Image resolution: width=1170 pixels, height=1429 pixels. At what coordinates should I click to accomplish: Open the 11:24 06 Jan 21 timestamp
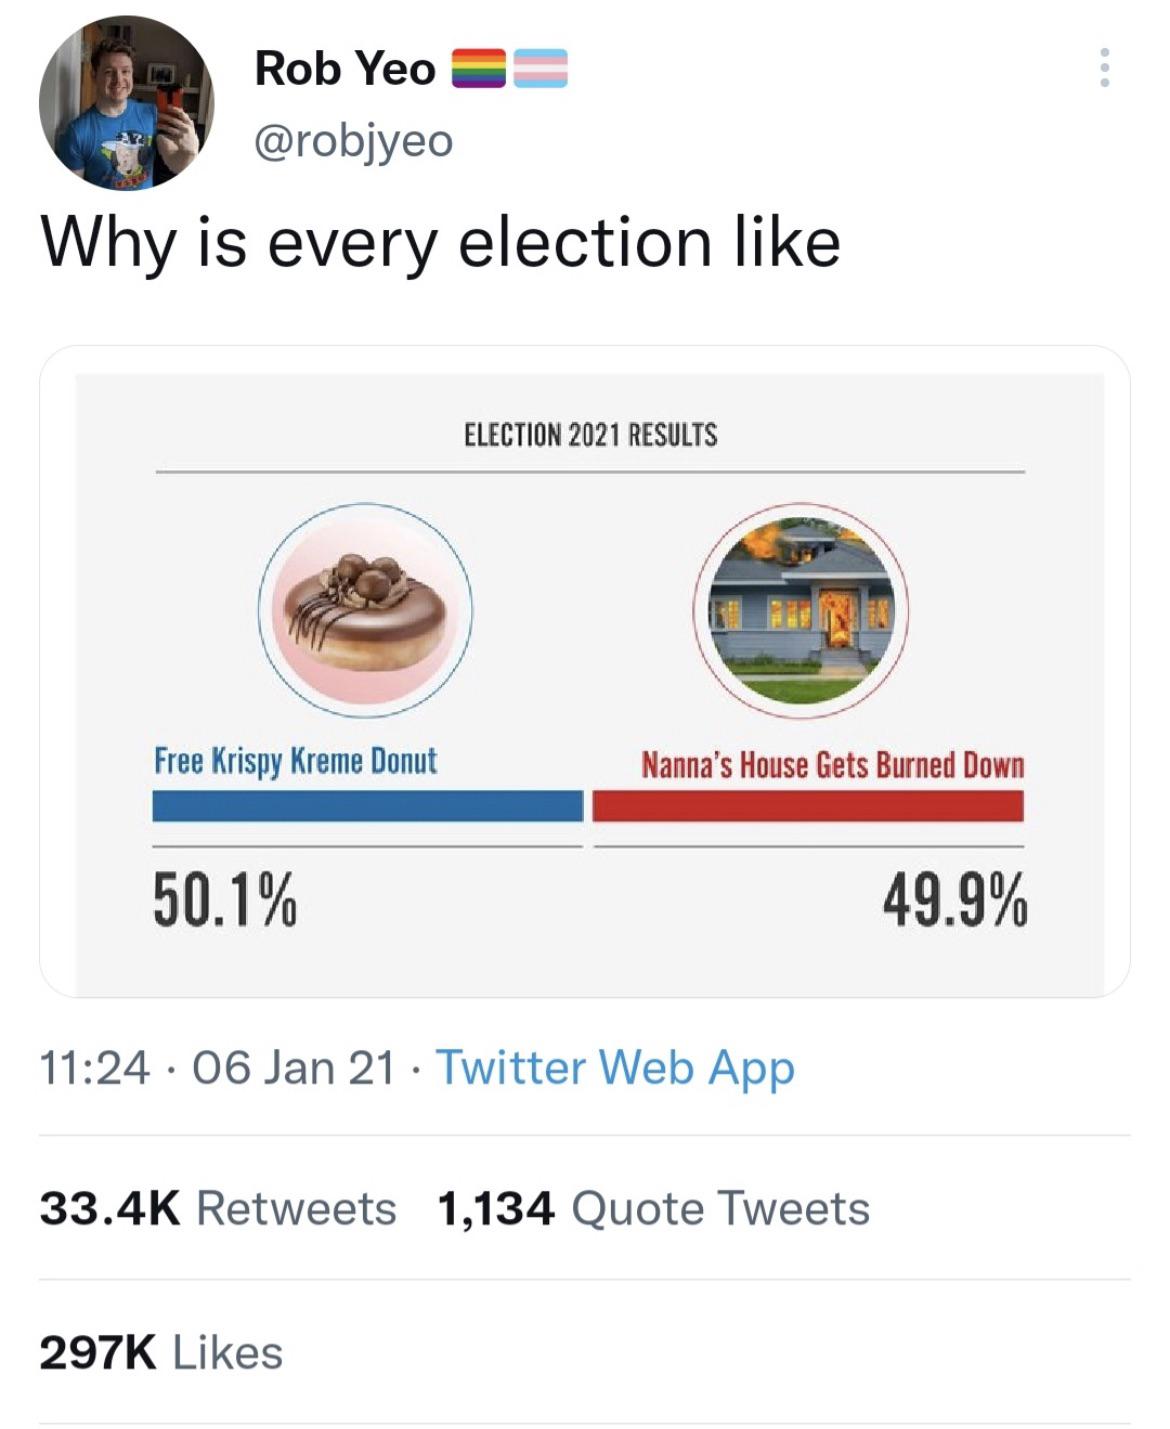pos(217,1067)
